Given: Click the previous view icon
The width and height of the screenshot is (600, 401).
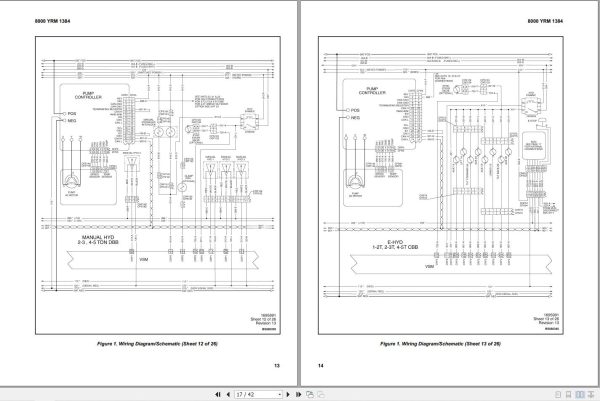Looking at the screenshot, I should (x=310, y=394).
